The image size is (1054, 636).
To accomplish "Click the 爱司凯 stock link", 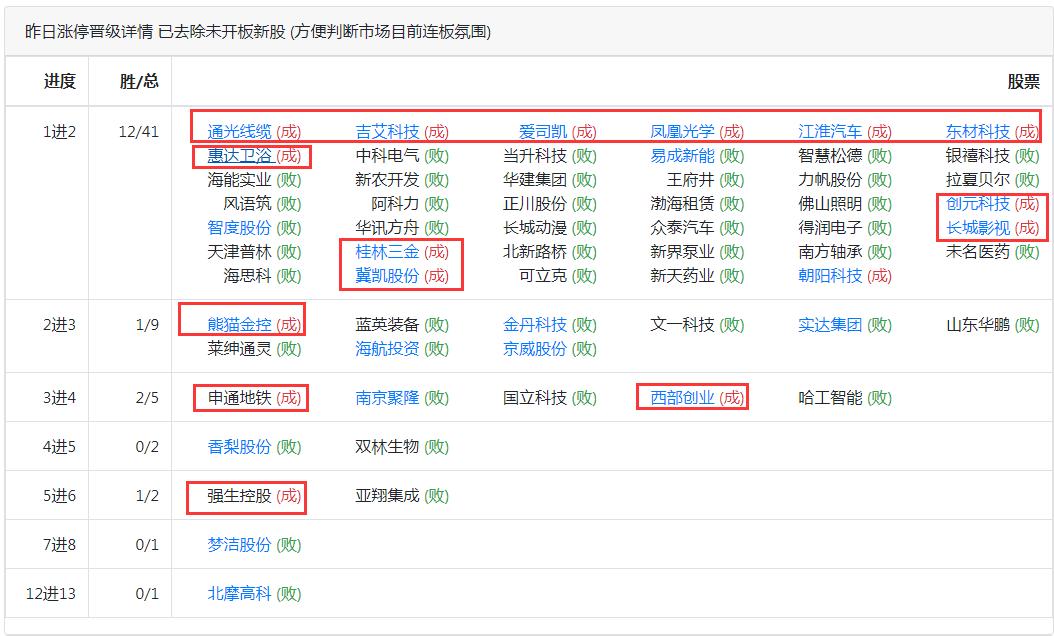I will (543, 132).
